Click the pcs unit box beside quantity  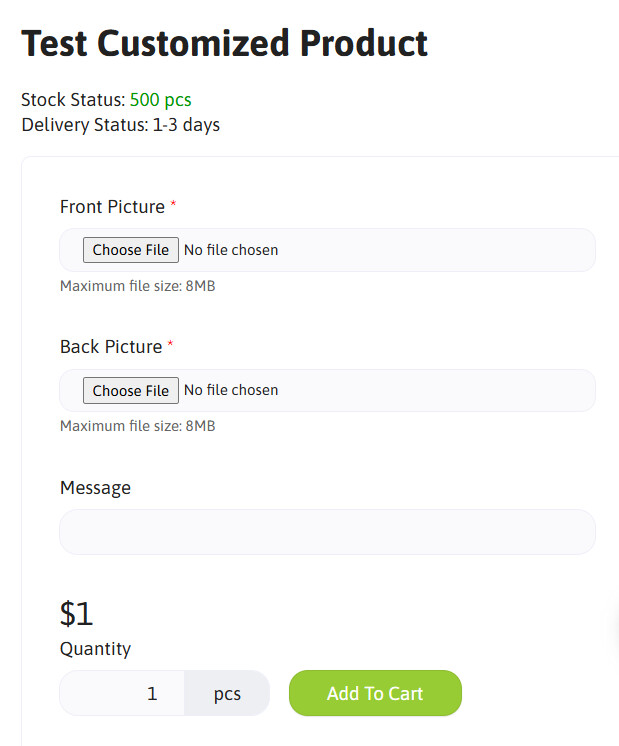click(227, 693)
